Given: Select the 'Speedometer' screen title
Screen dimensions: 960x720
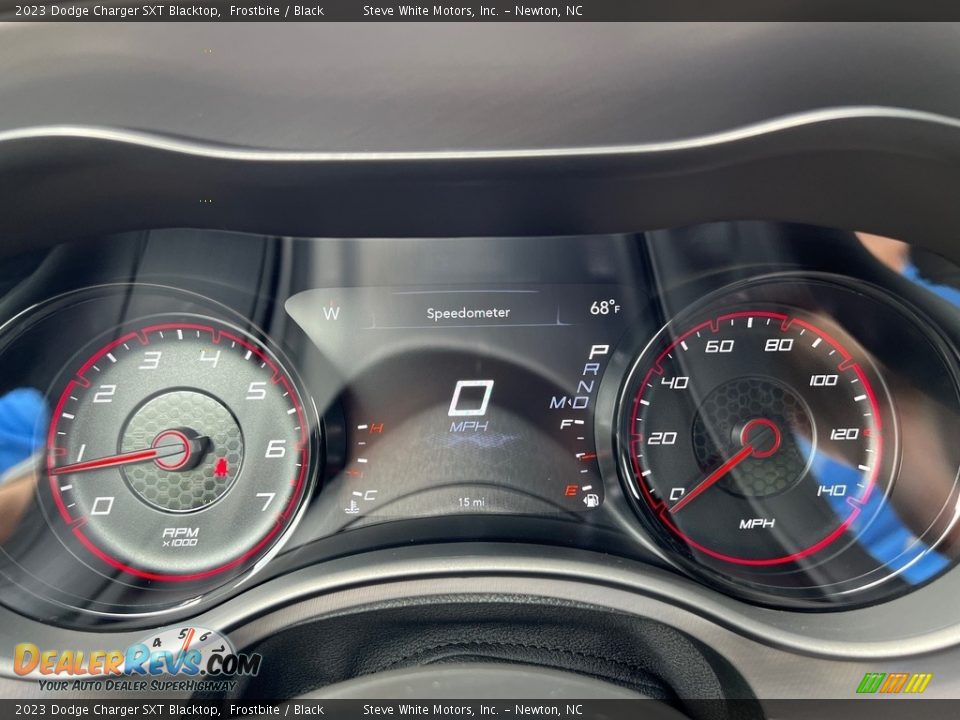Looking at the screenshot, I should [x=468, y=313].
